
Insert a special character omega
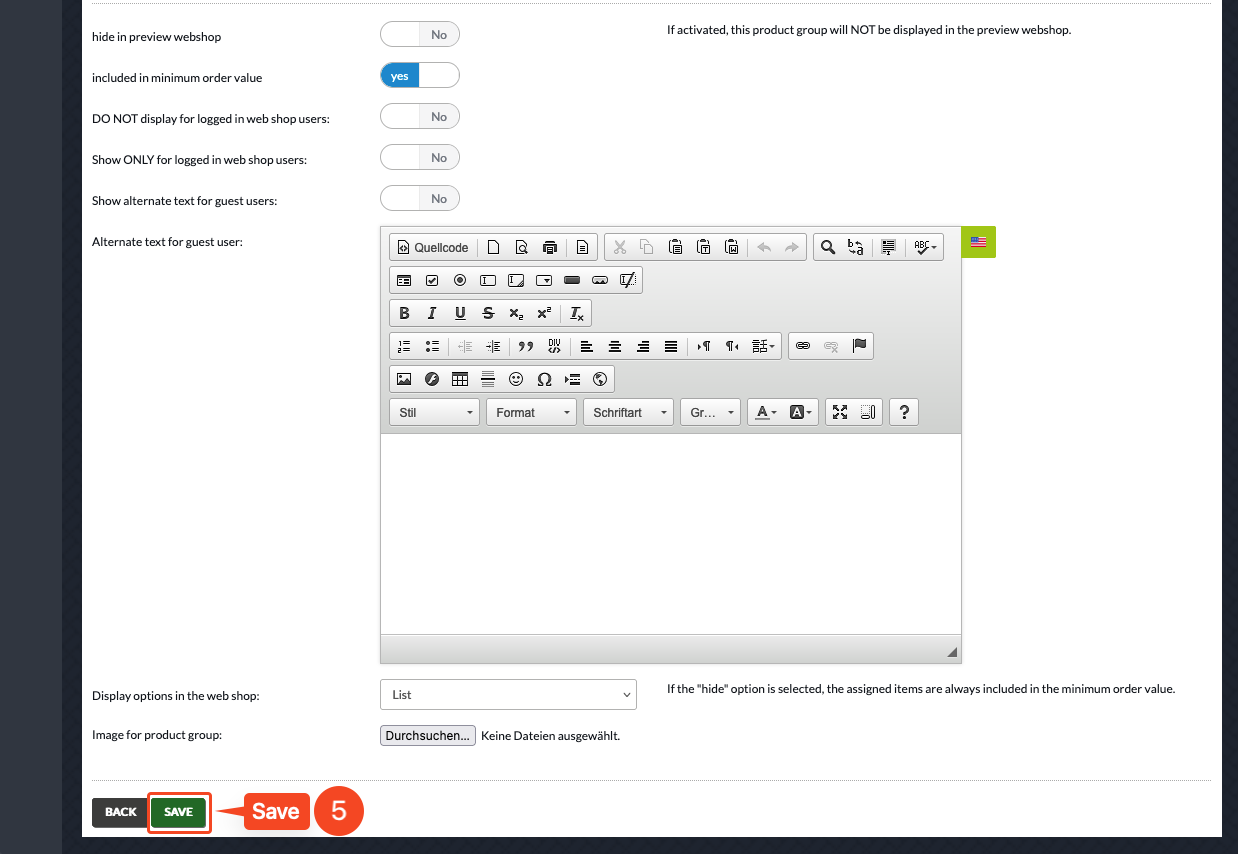tap(544, 379)
